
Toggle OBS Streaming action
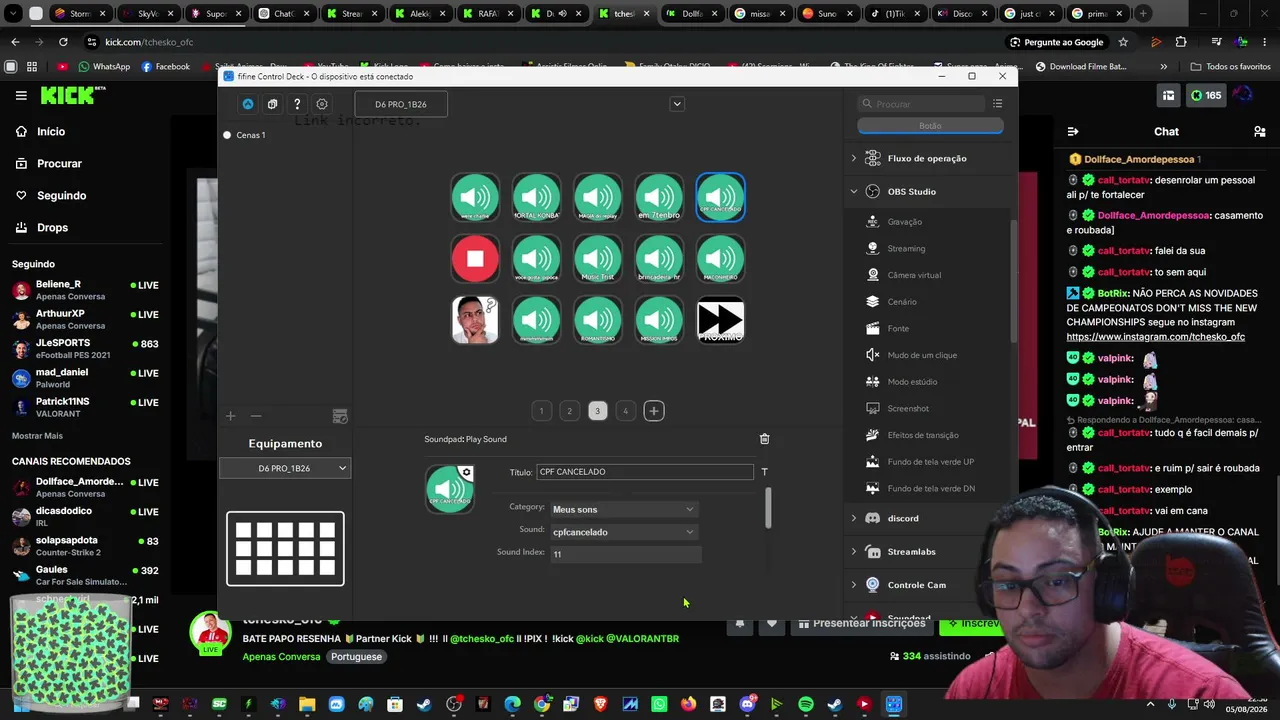[x=906, y=249]
